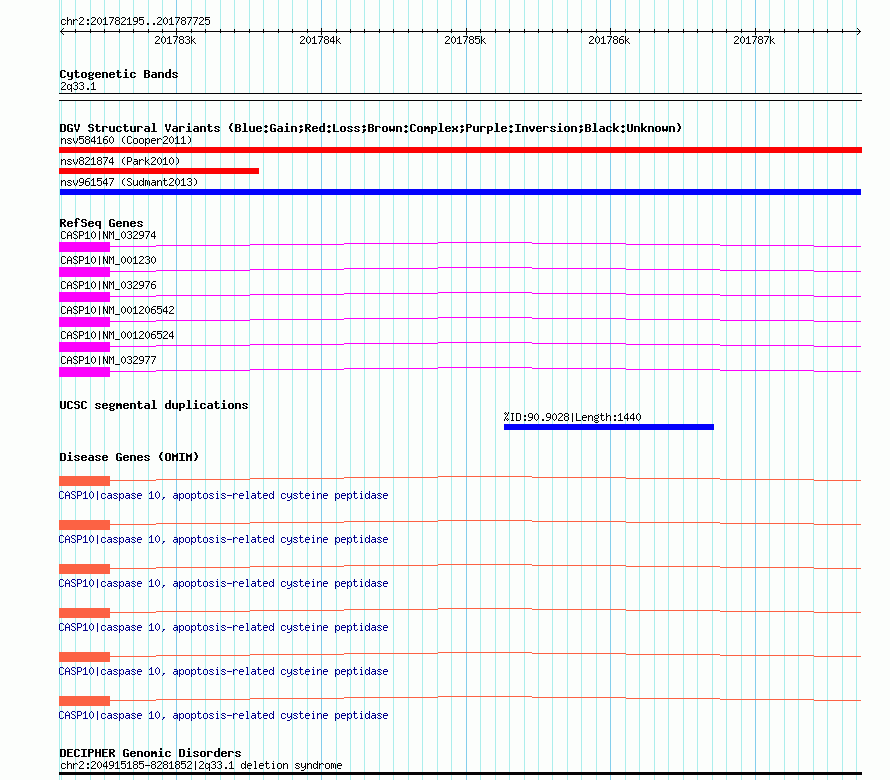890x780 pixels.
Task: Click the 201787k ruler tick label
Action: point(754,40)
